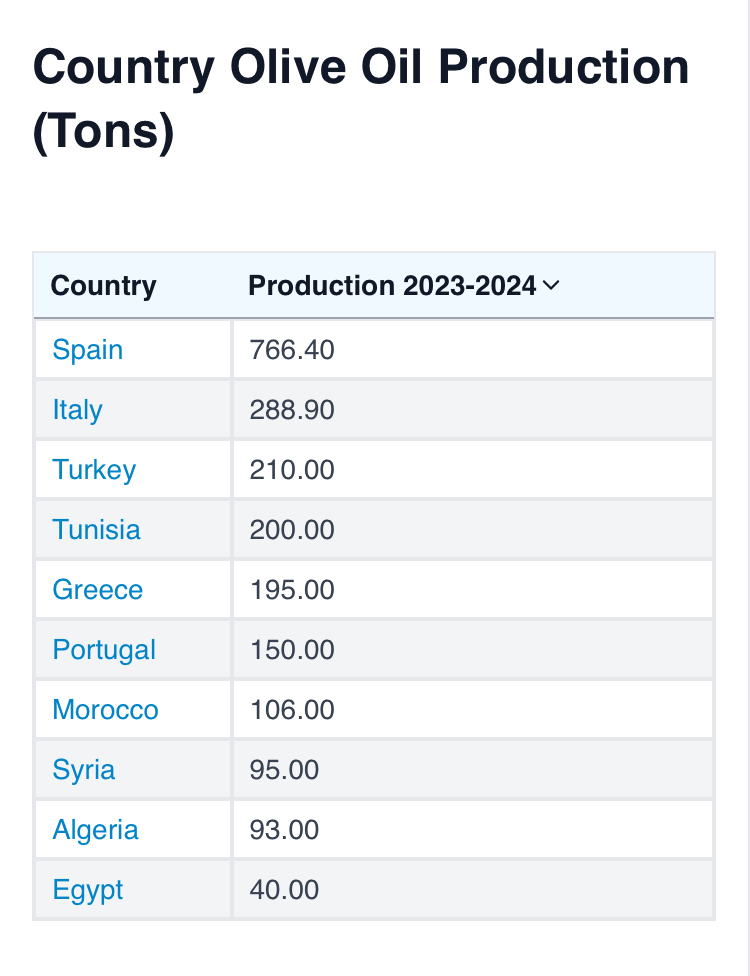This screenshot has width=750, height=976.
Task: Click the Country Olive Oil Production heading
Action: pyautogui.click(x=361, y=99)
